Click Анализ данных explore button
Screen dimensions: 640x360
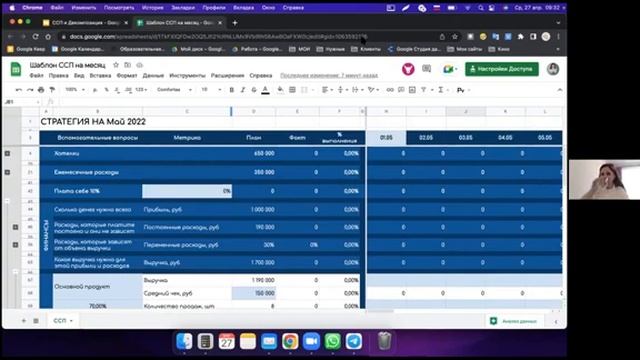click(514, 321)
